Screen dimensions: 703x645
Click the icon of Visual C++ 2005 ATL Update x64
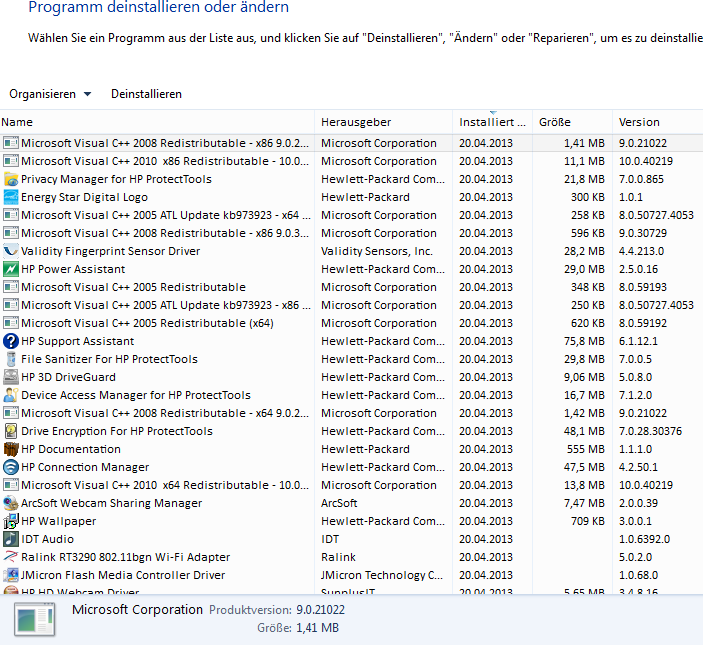point(11,215)
